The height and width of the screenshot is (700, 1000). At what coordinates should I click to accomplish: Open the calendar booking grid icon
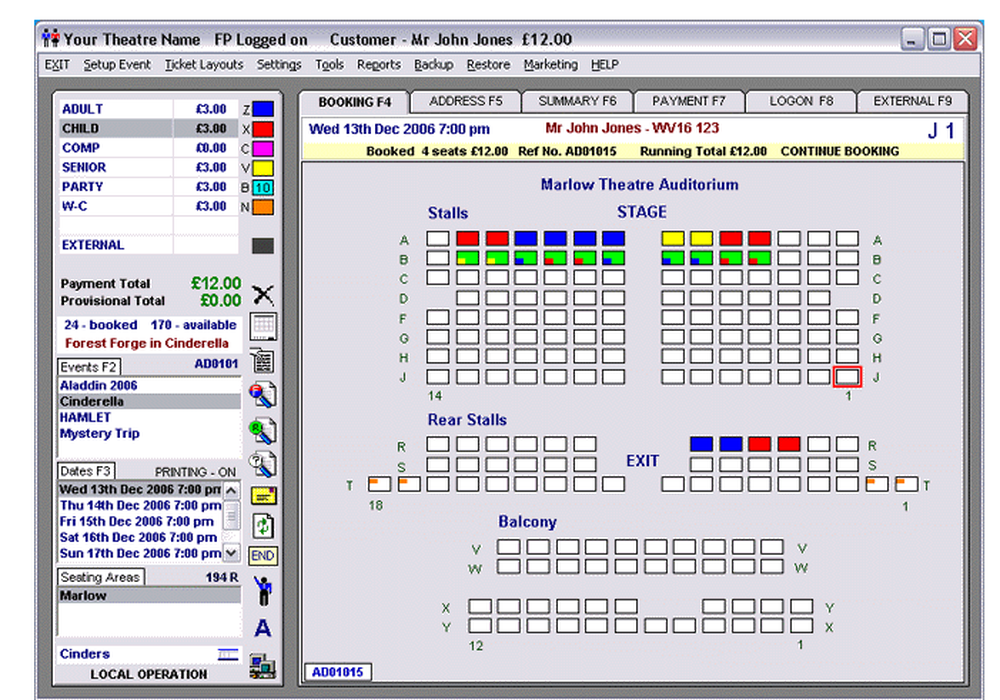click(x=262, y=327)
